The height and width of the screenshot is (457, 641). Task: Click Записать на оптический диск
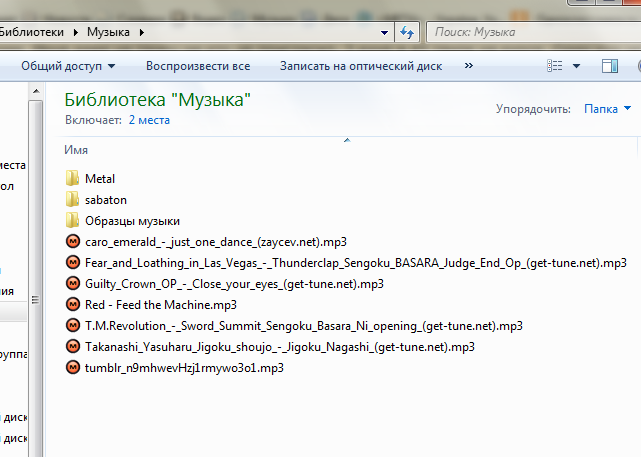pos(361,66)
